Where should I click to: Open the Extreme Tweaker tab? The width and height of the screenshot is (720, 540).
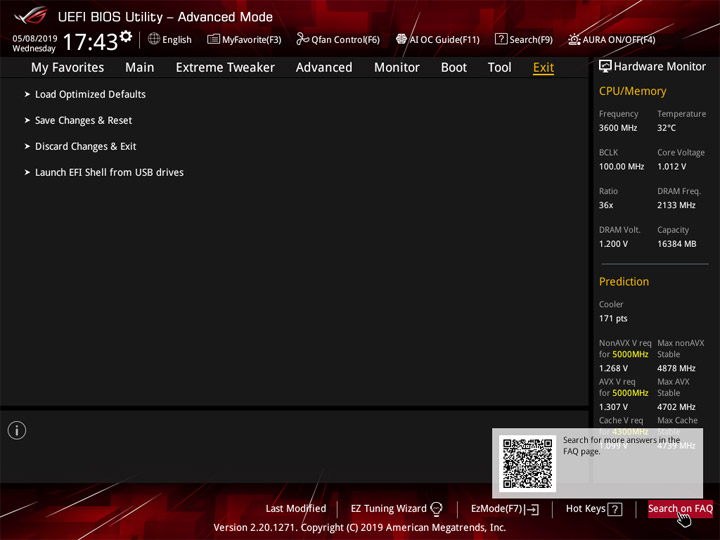click(x=225, y=68)
